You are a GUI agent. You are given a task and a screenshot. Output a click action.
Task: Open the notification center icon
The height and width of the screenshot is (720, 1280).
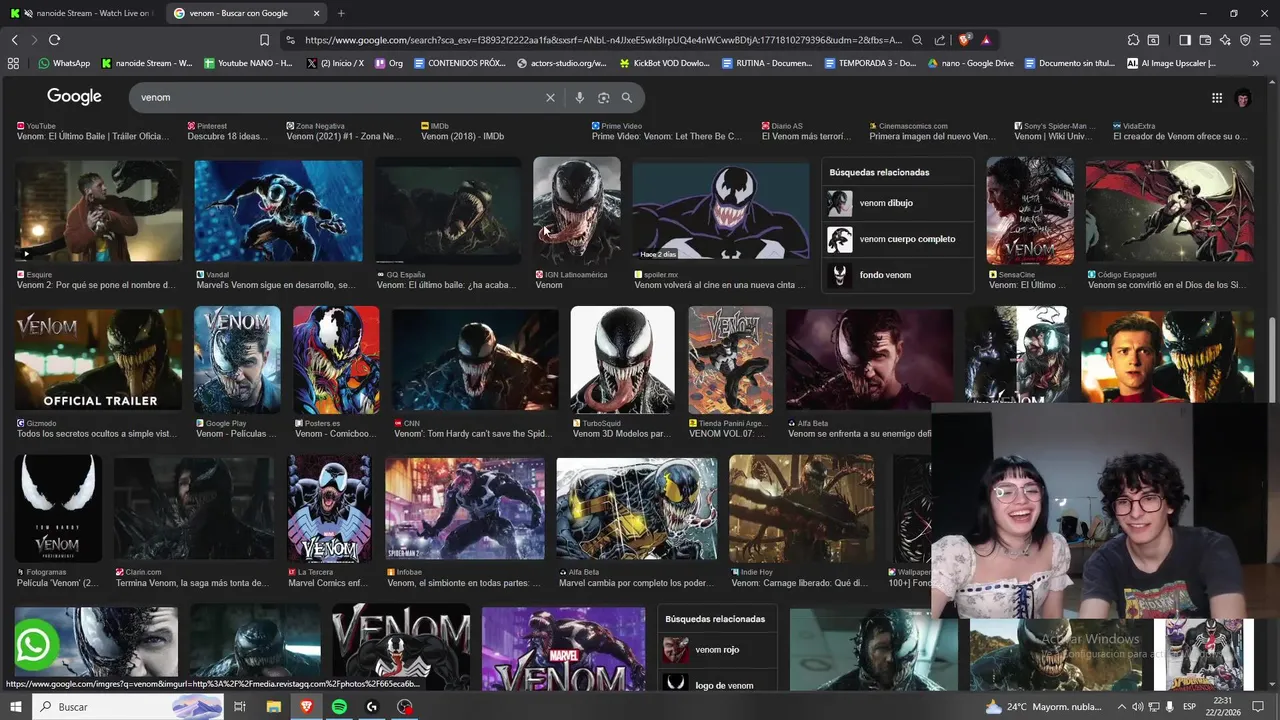click(1260, 706)
